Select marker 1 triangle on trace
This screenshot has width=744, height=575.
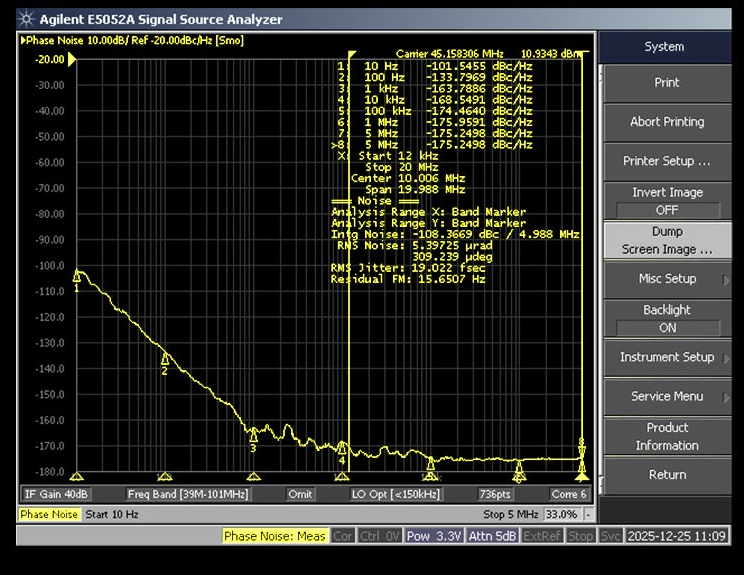(x=76, y=277)
